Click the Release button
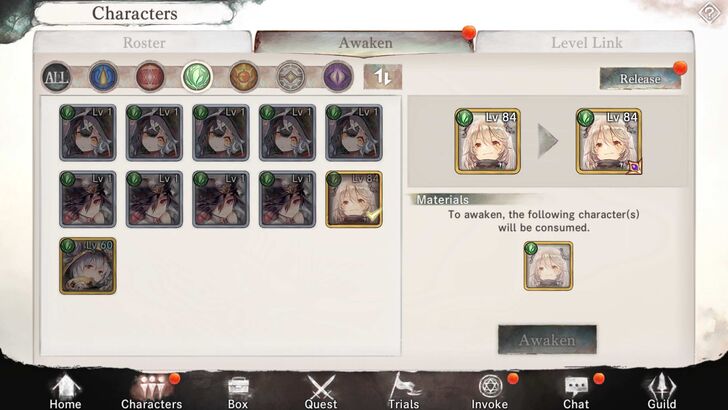The height and width of the screenshot is (410, 728). click(x=640, y=78)
